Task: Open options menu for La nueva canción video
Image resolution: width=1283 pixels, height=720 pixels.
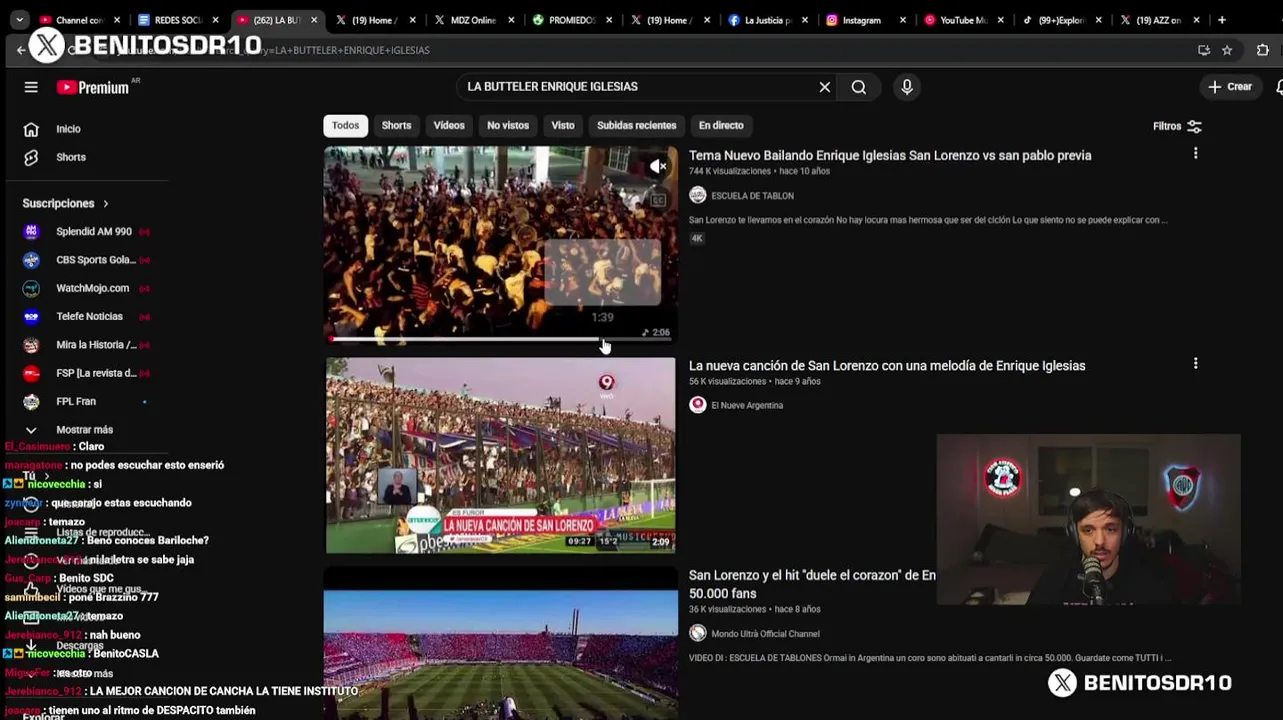Action: pos(1195,364)
